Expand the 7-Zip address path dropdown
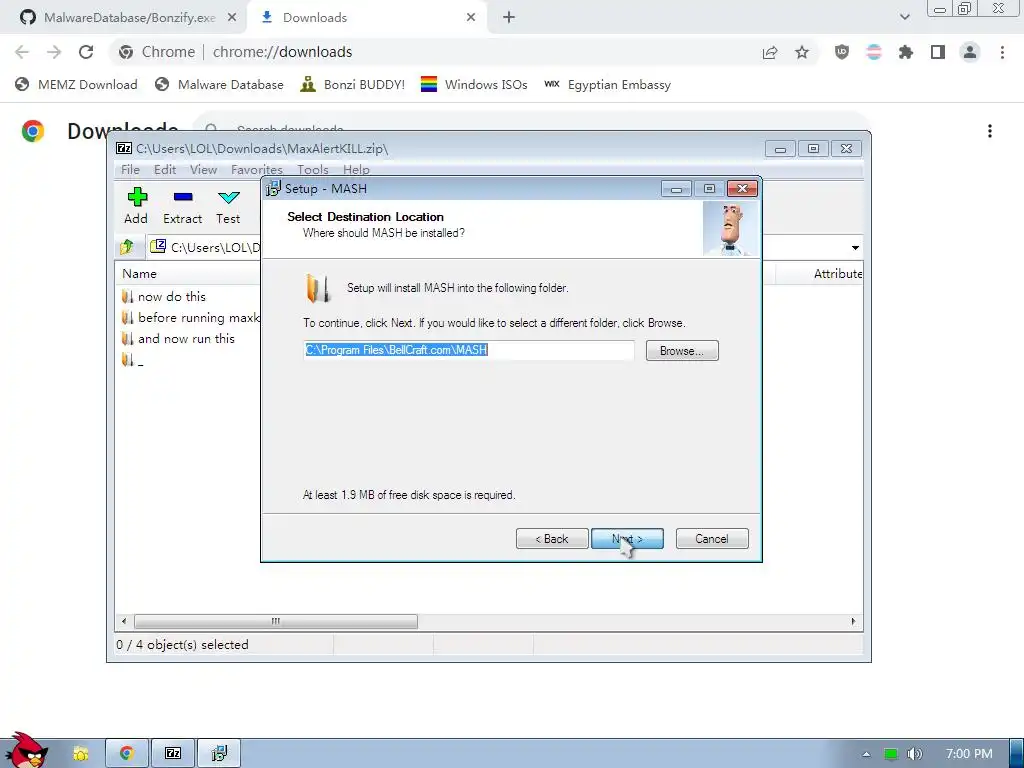 tap(855, 248)
